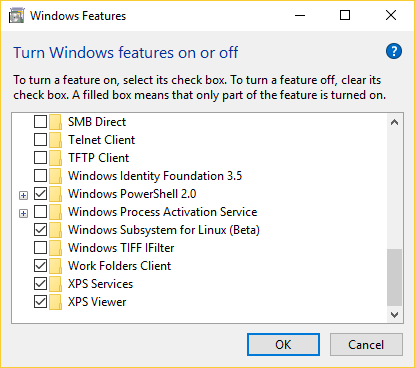Select the XPS Services label
415x368 pixels.
(x=101, y=284)
